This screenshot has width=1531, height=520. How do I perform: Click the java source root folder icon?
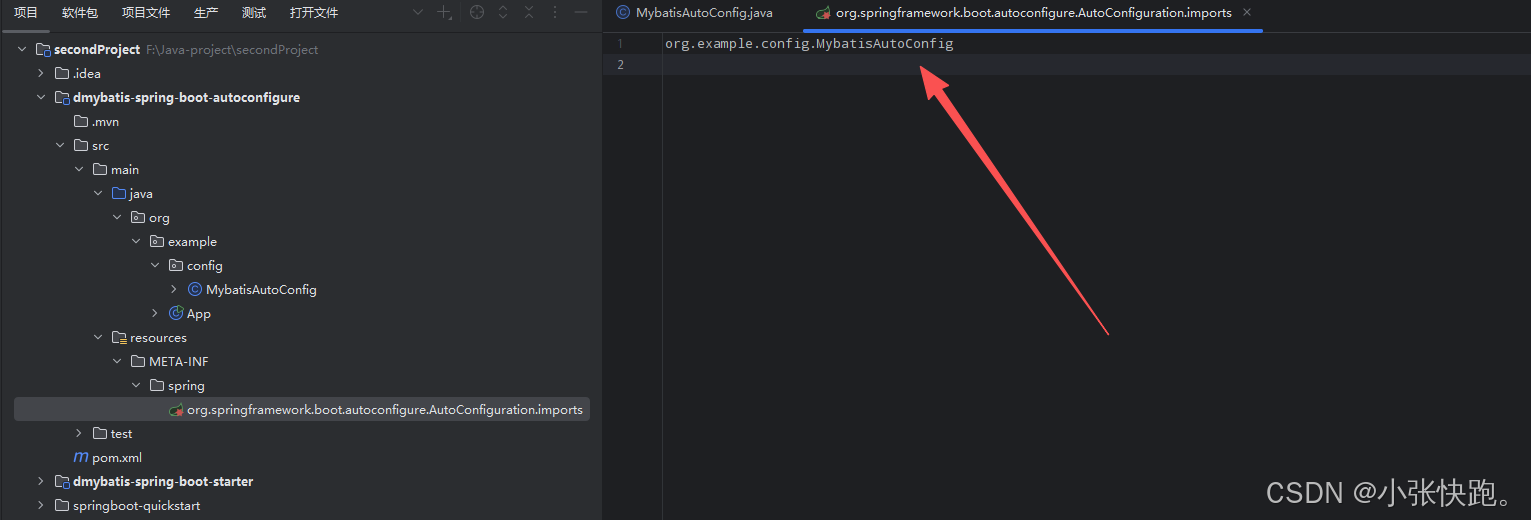(x=118, y=193)
